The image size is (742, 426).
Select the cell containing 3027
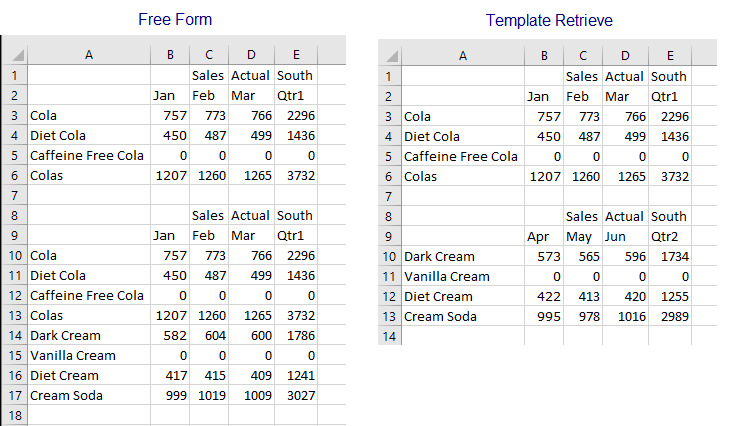(x=296, y=395)
